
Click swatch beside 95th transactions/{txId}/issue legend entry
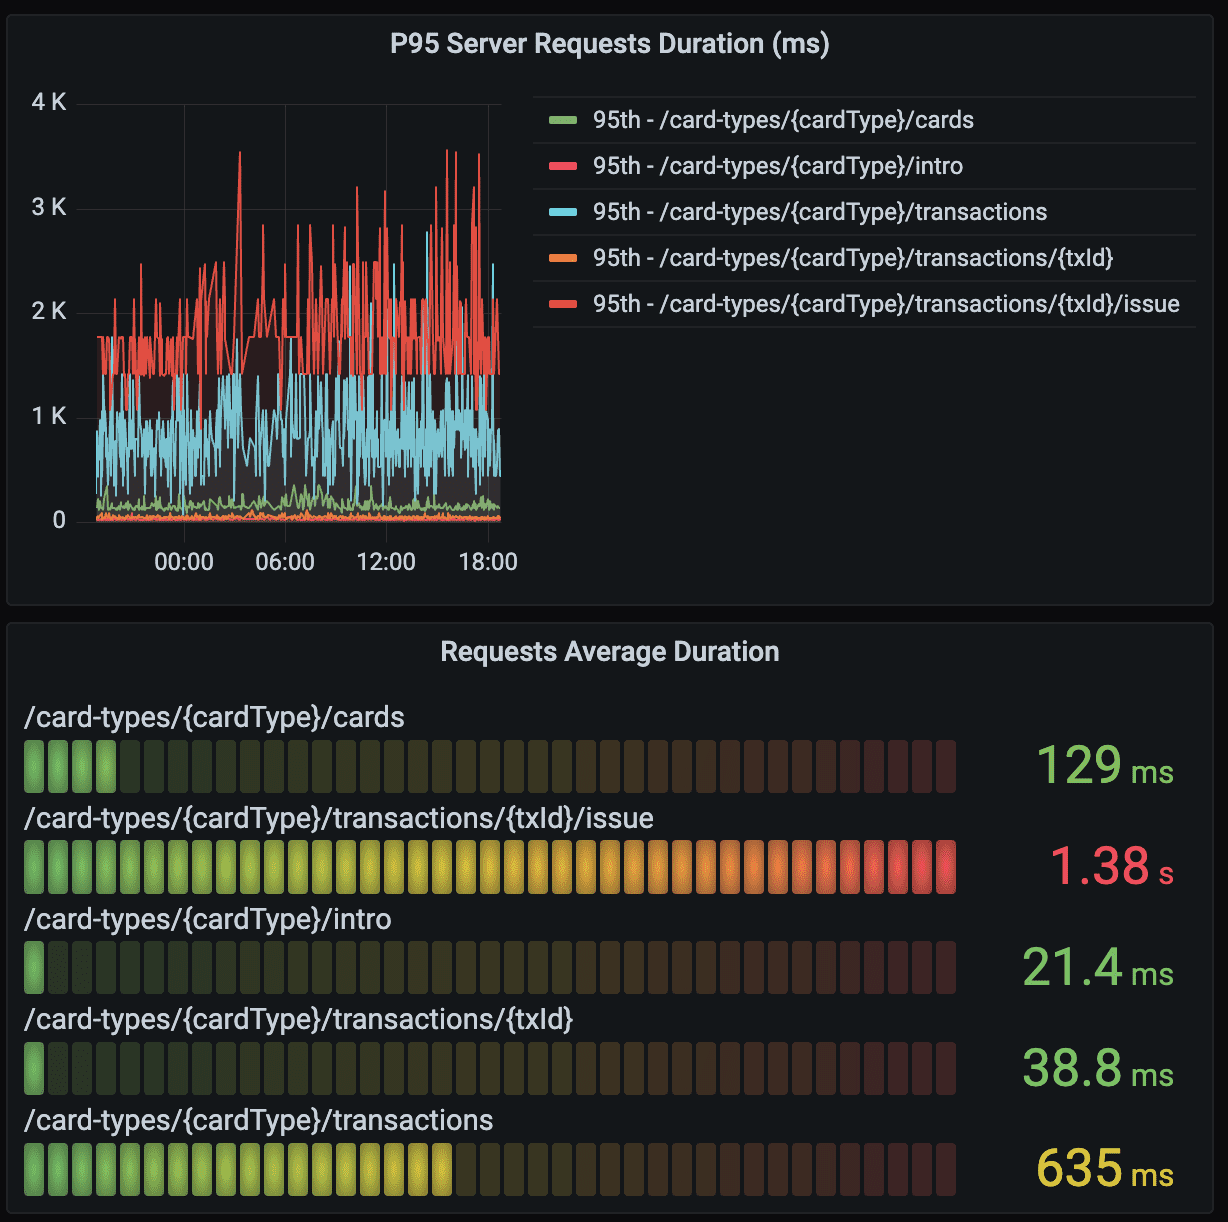563,304
